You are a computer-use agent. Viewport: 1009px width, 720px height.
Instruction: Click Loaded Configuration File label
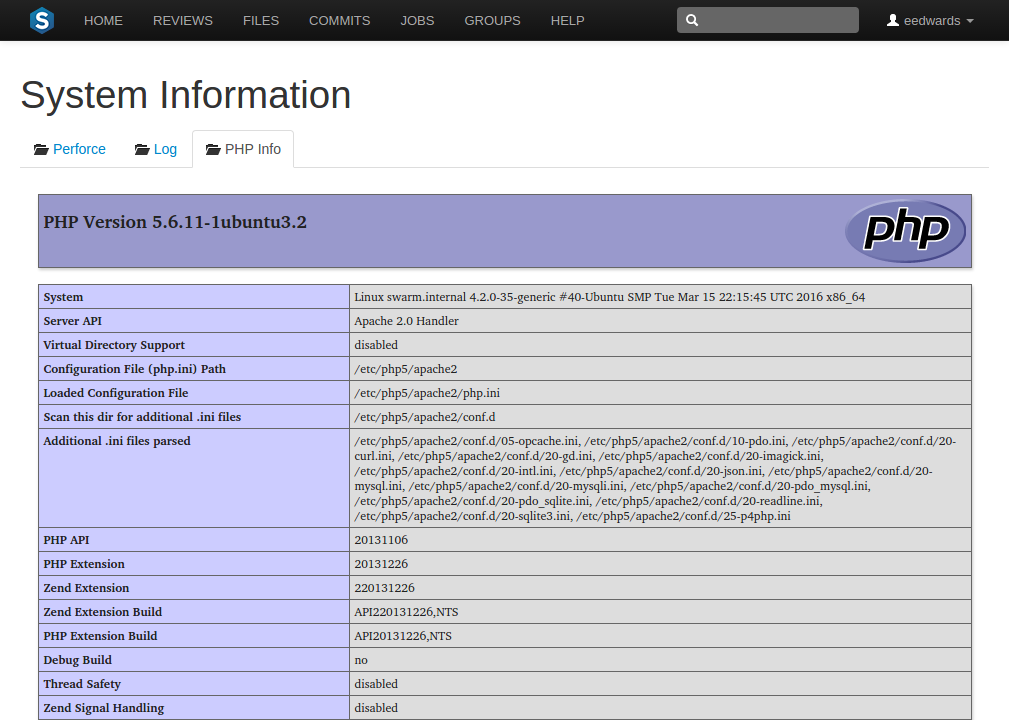coord(116,392)
